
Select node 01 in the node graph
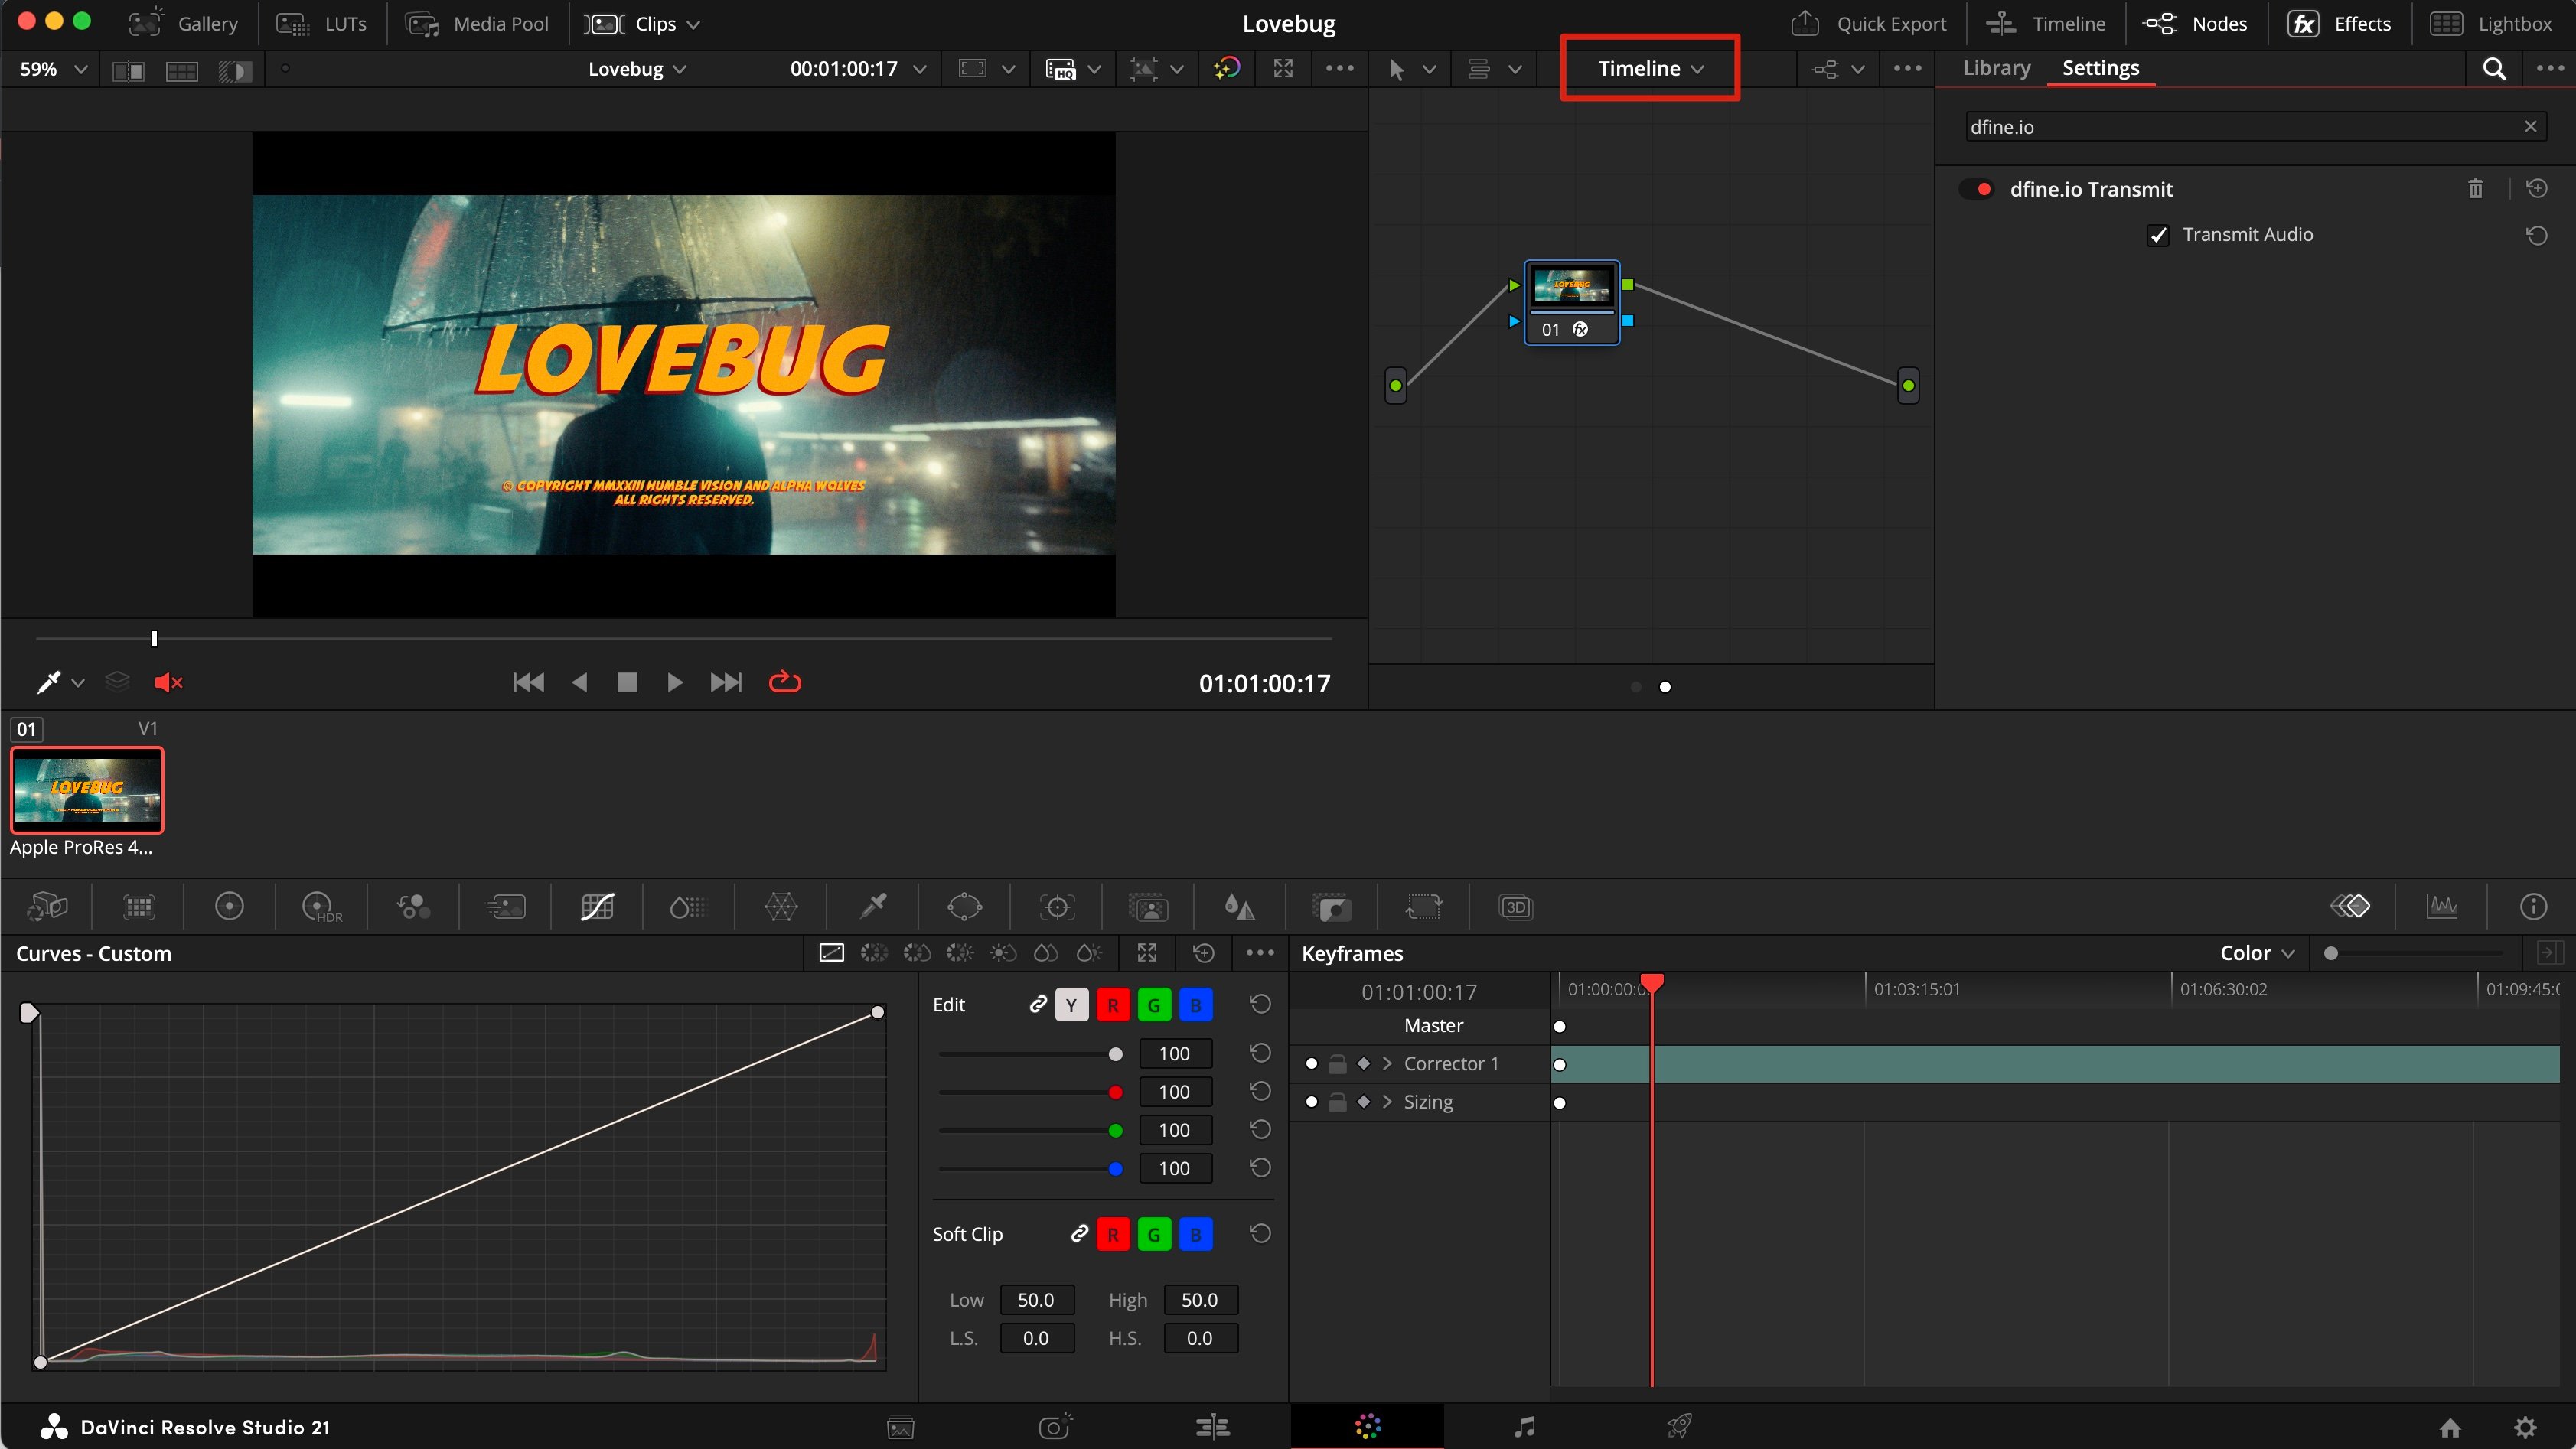(x=1571, y=302)
